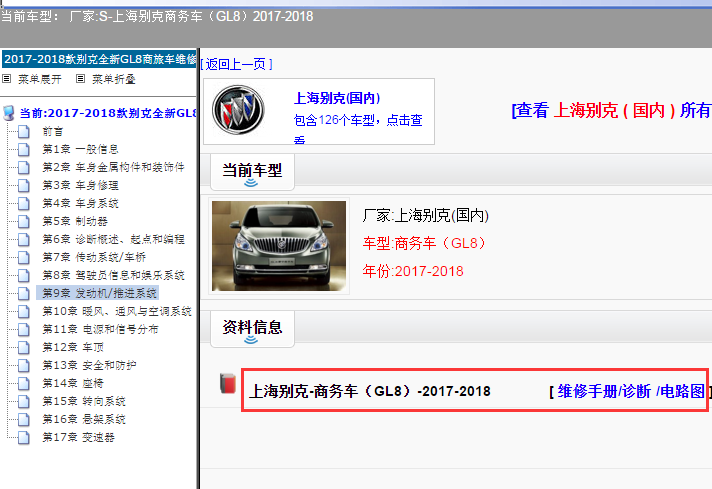
Task: Click the page icon beside 第6章
Action: coord(24,239)
